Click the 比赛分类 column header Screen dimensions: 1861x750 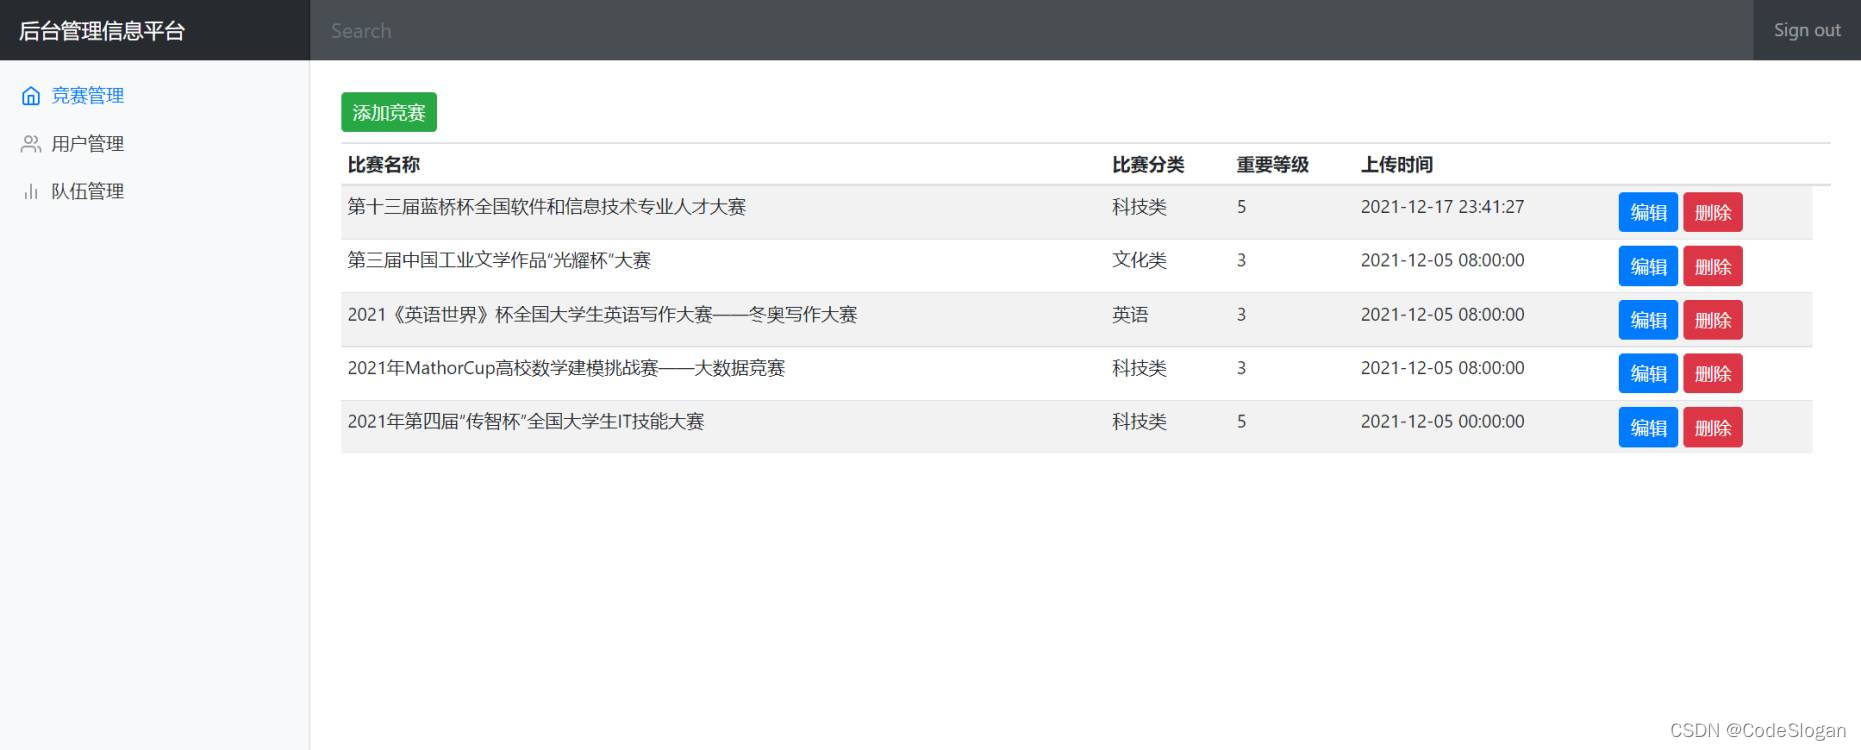[1148, 165]
